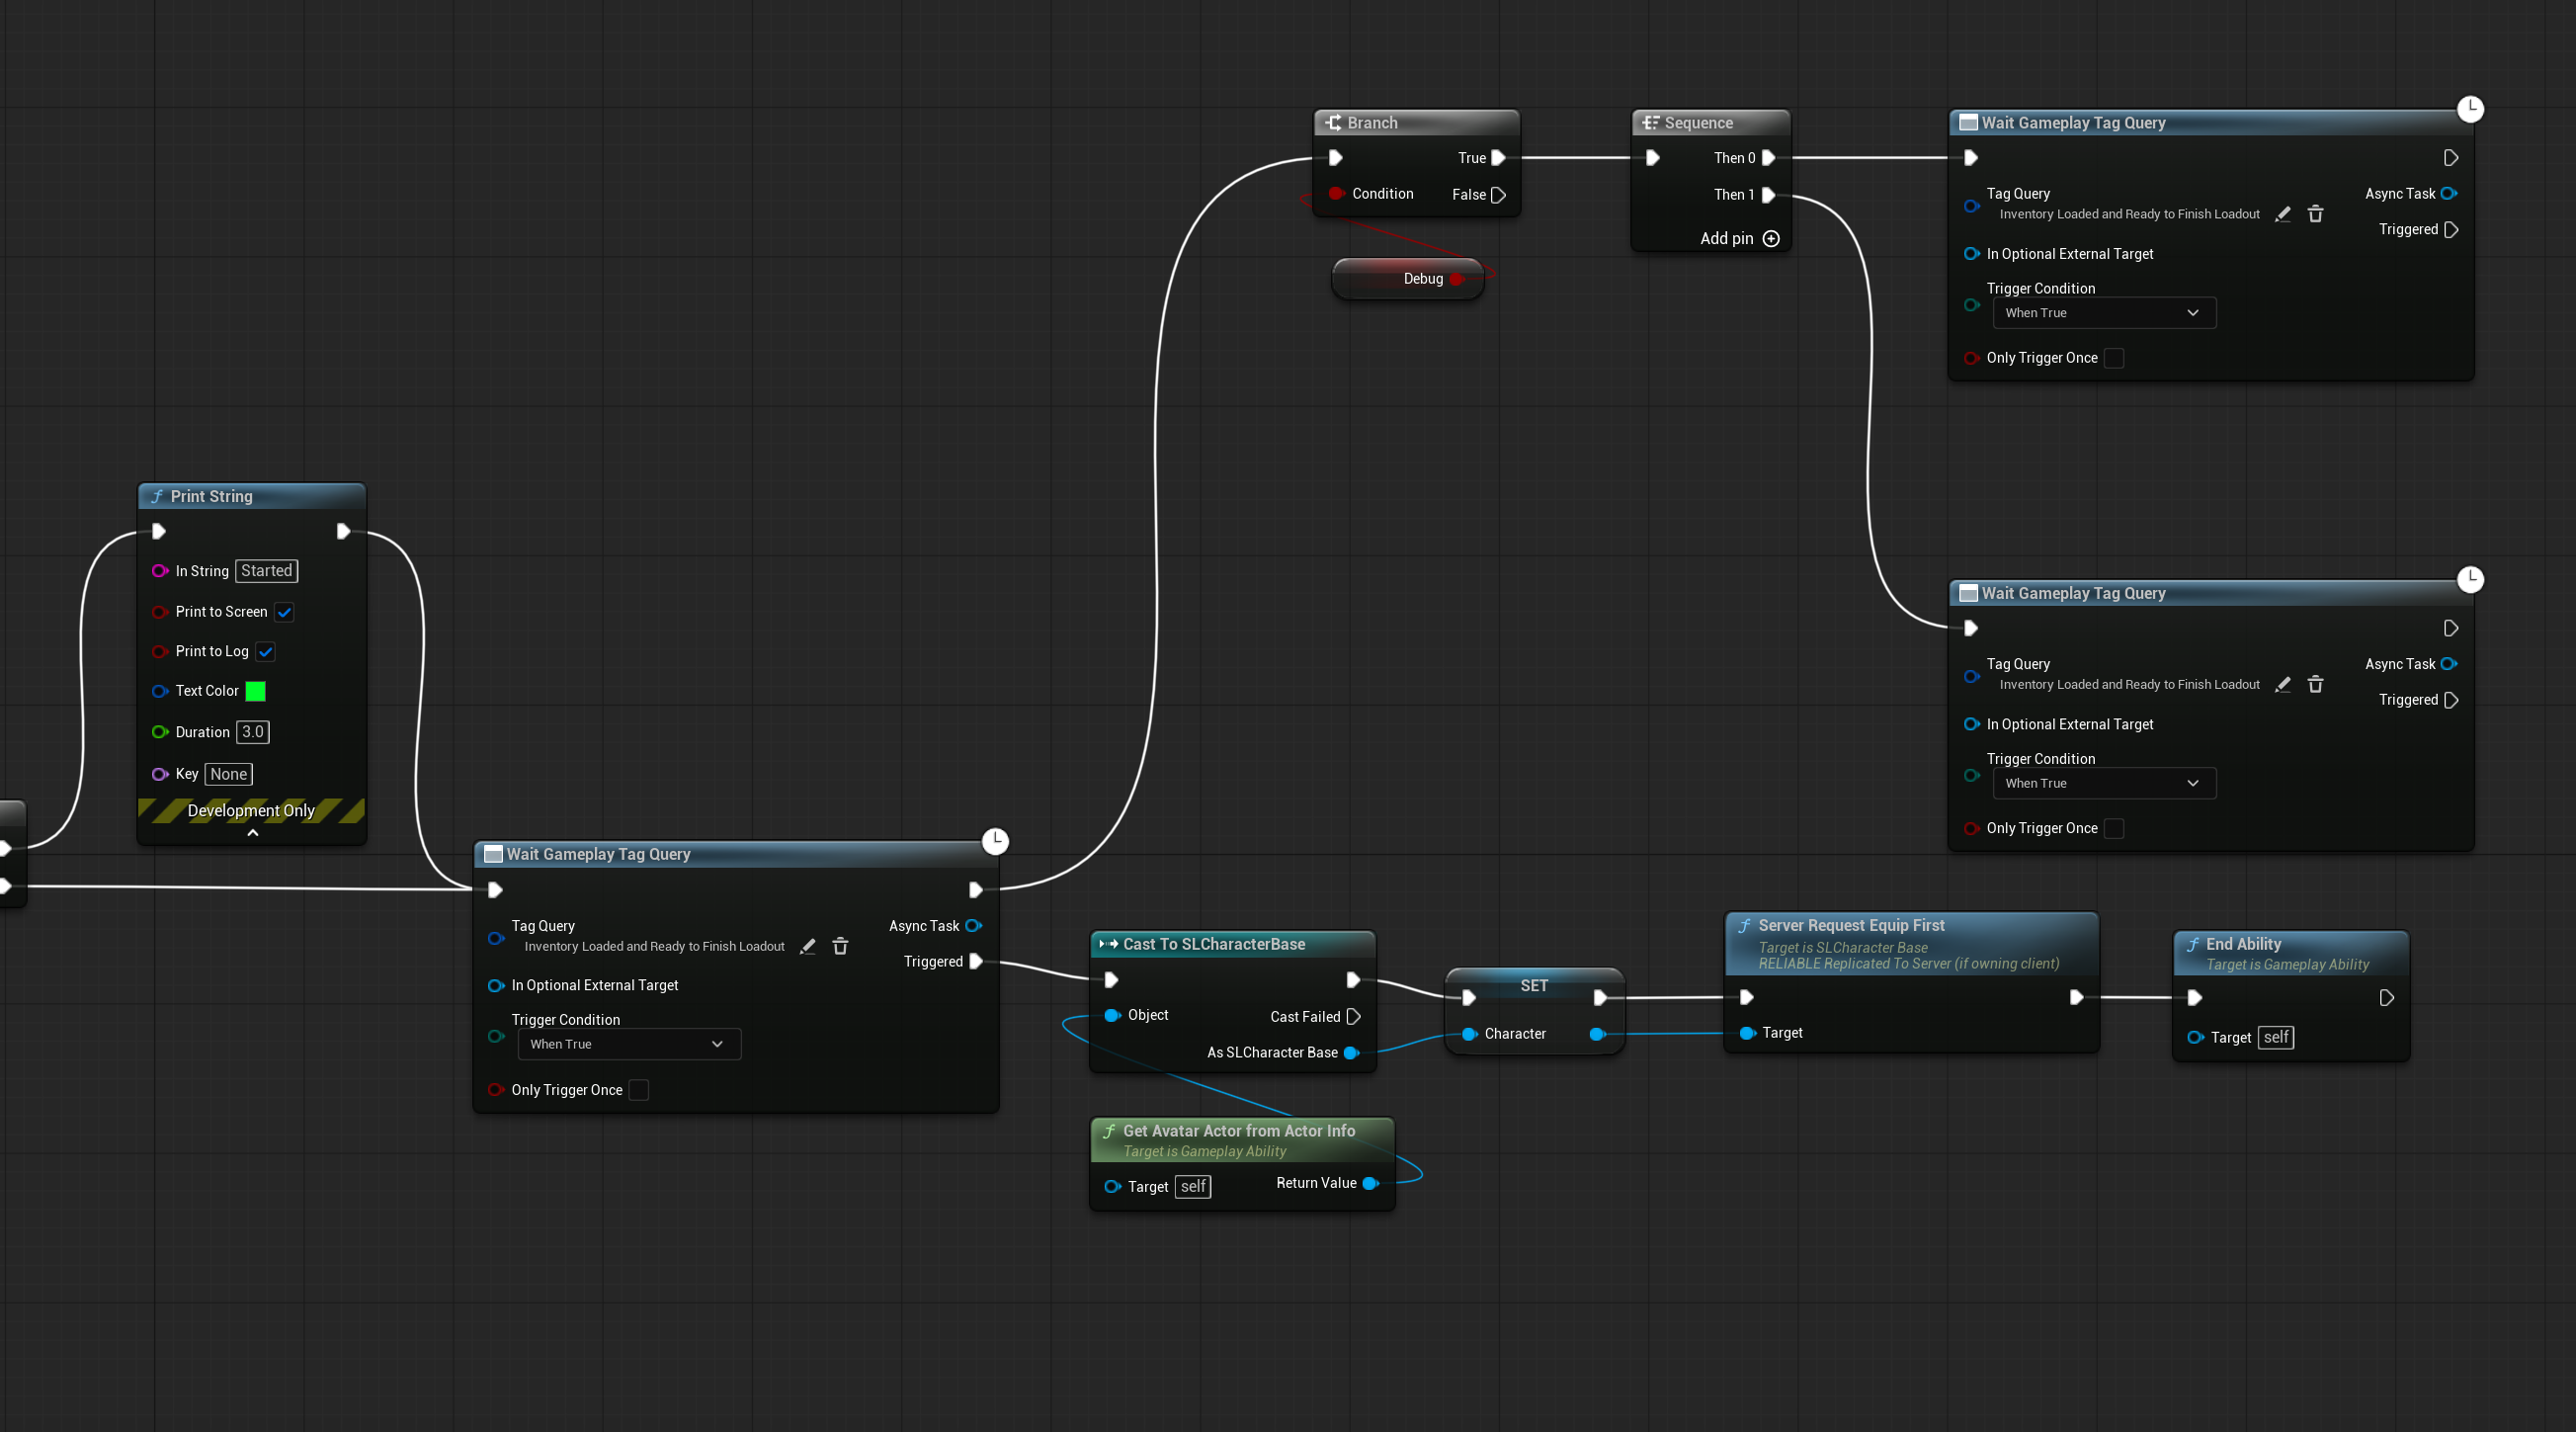Select the SET node header
The width and height of the screenshot is (2576, 1432).
click(x=1534, y=985)
